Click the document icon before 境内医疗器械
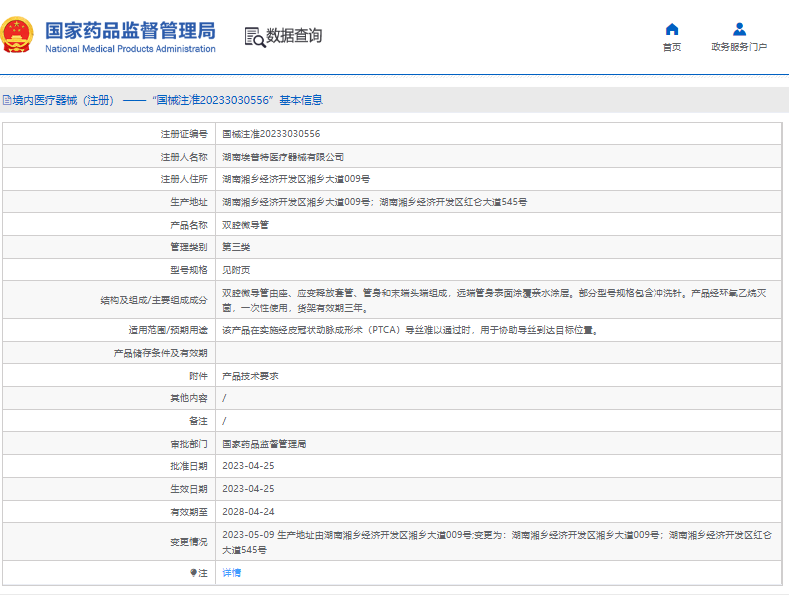This screenshot has height=595, width=789. tap(7, 100)
